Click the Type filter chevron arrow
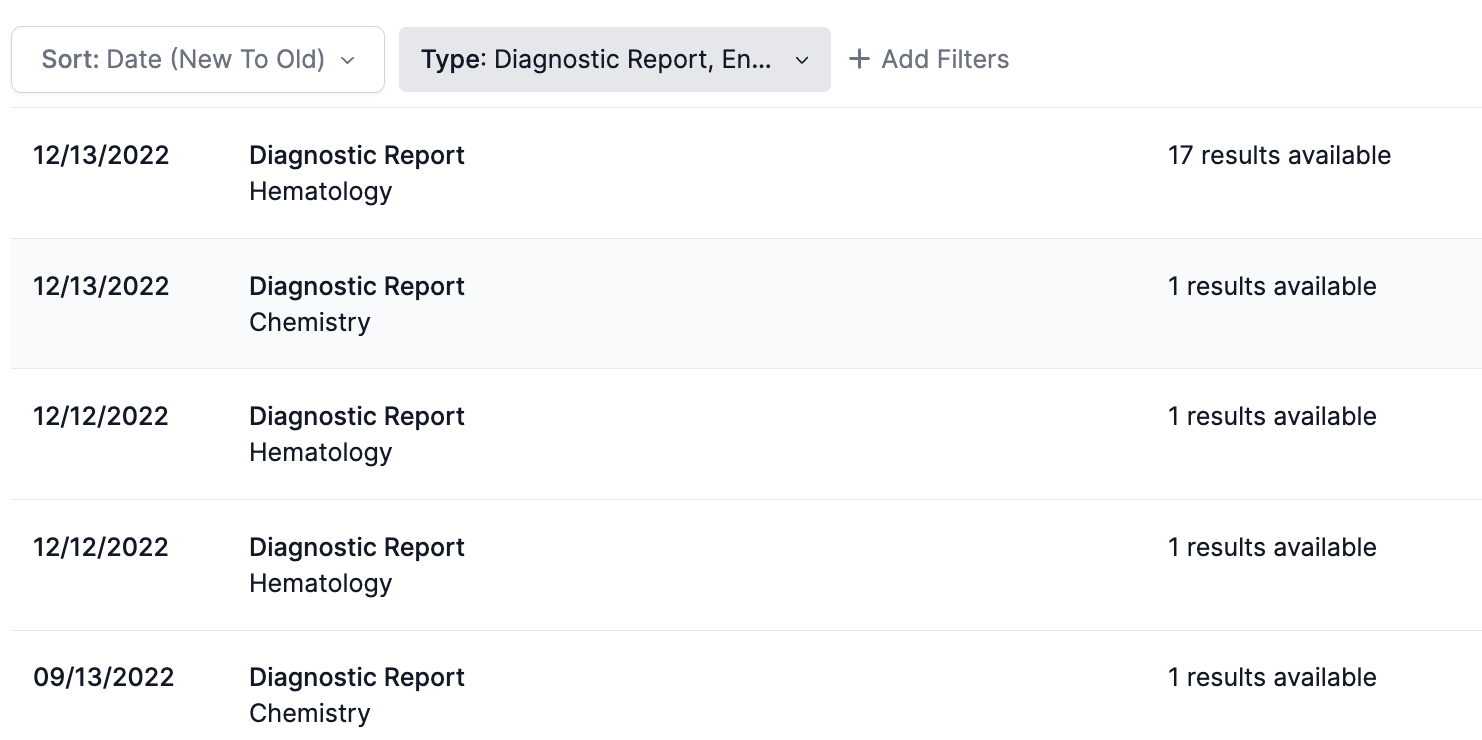Image resolution: width=1482 pixels, height=740 pixels. [801, 60]
